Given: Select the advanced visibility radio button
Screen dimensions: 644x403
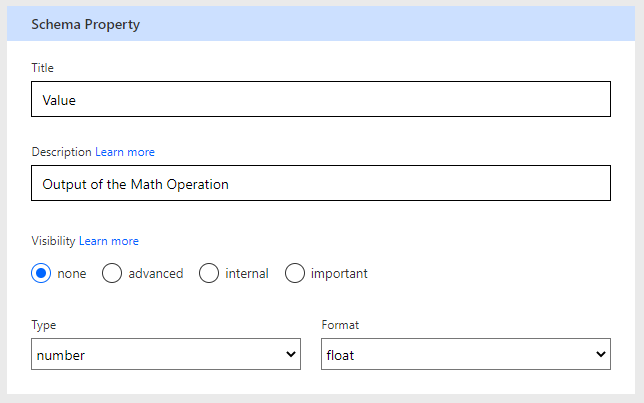Looking at the screenshot, I should [x=112, y=273].
